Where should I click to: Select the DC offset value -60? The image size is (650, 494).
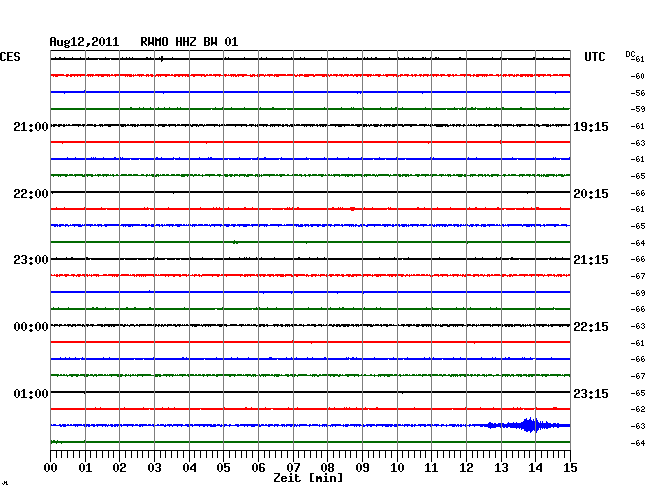(x=638, y=76)
